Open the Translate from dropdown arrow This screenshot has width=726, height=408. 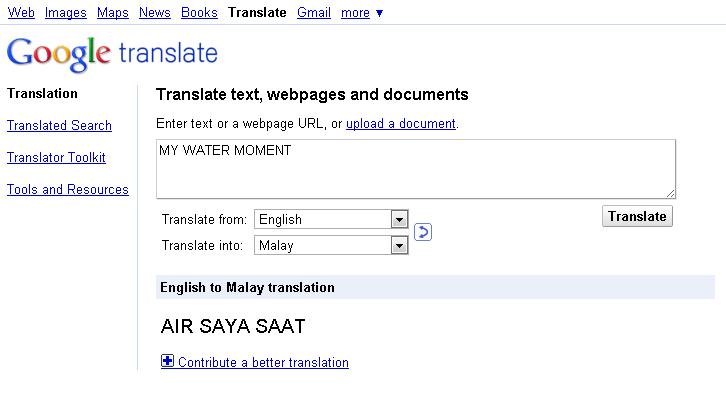tap(399, 220)
